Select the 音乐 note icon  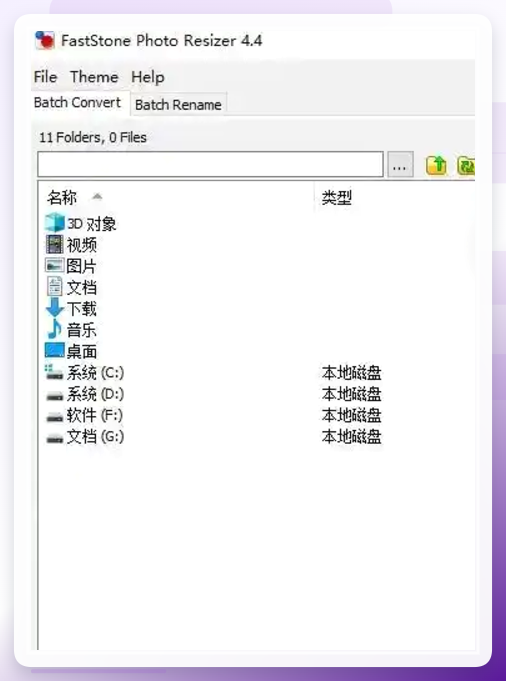point(55,329)
